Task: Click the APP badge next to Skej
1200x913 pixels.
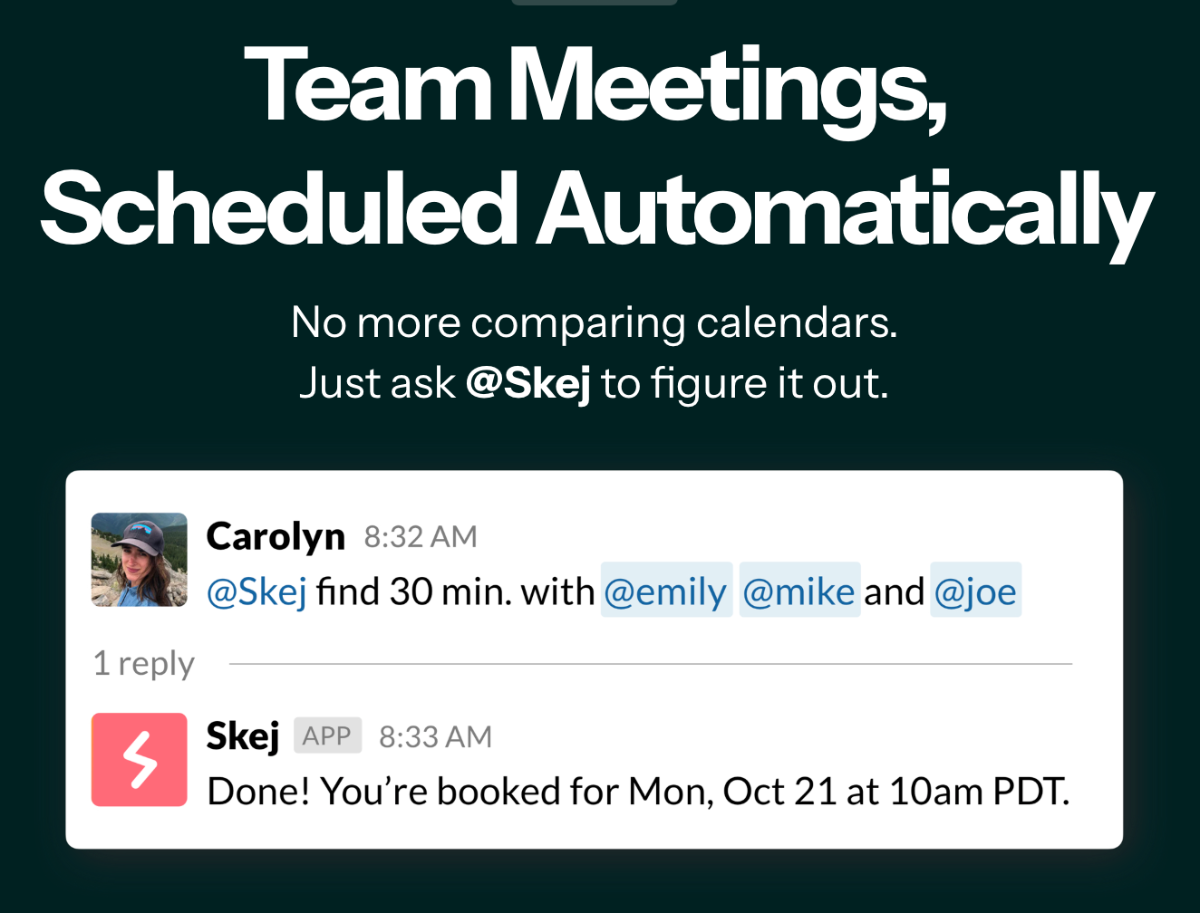Action: point(327,737)
